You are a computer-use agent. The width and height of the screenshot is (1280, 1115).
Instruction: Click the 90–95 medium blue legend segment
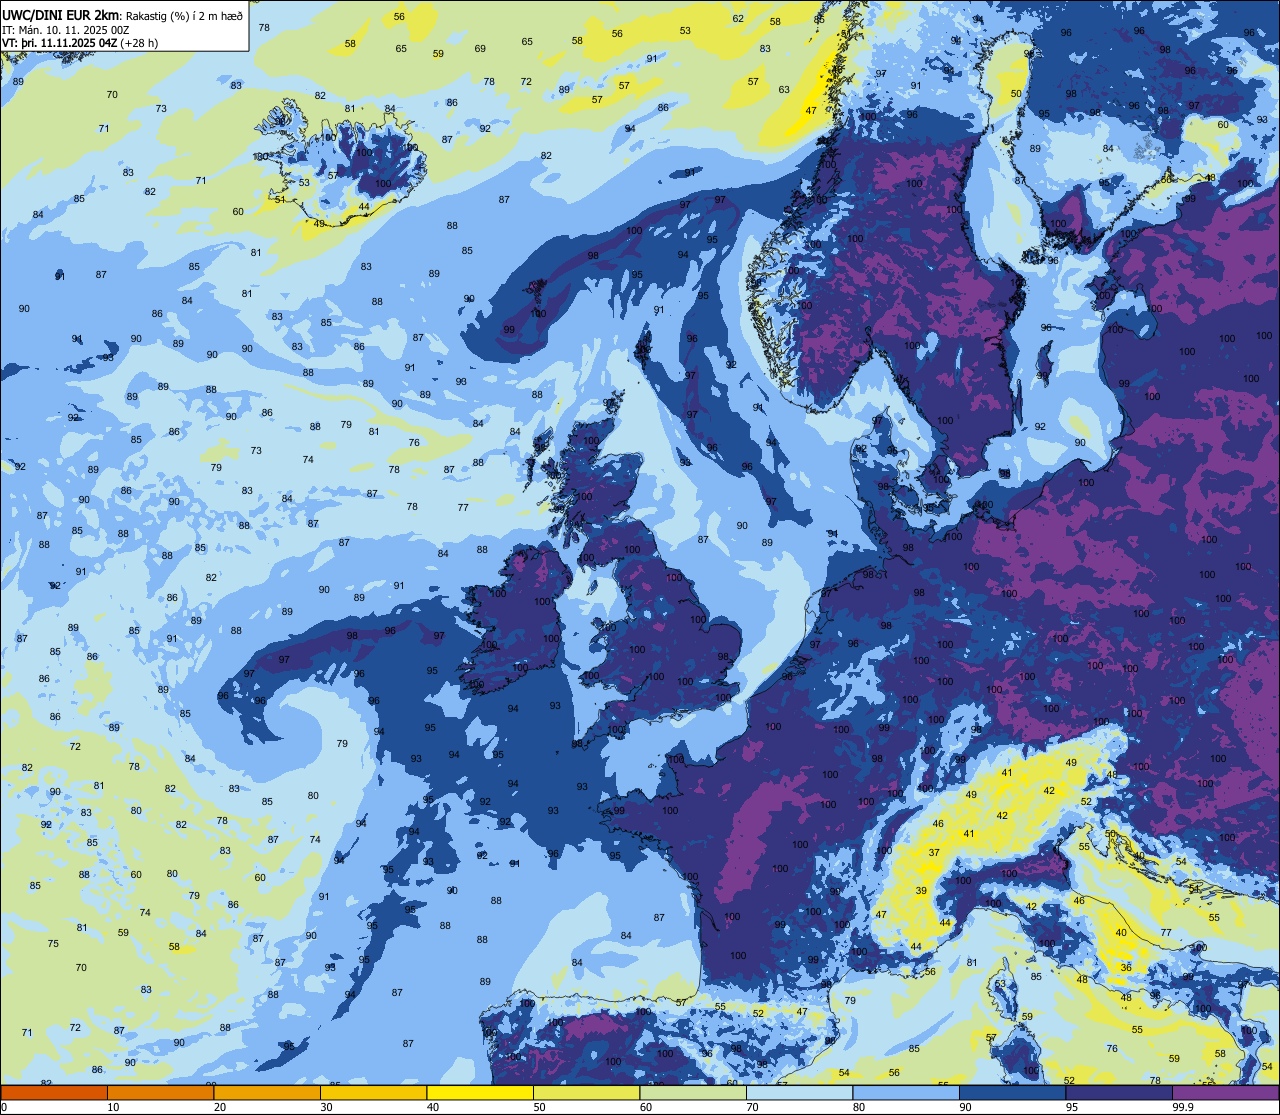pyautogui.click(x=1013, y=1092)
